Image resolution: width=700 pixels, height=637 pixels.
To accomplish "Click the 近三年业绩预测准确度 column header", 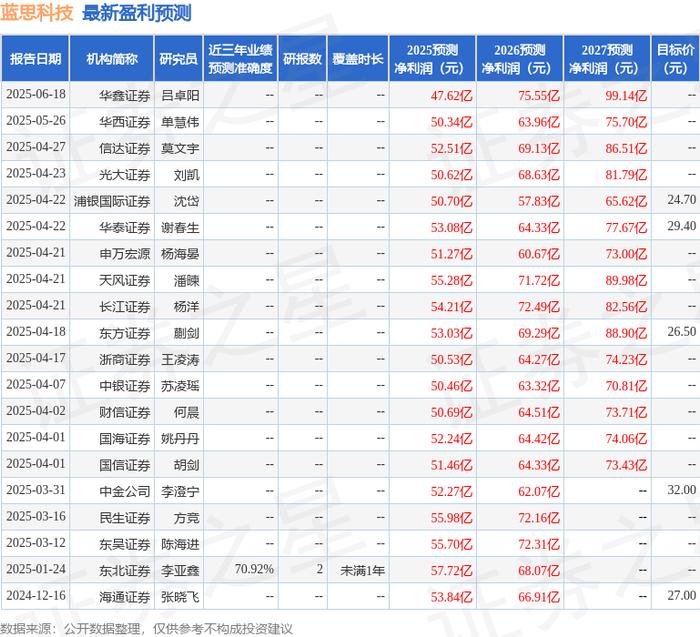I will pos(240,59).
